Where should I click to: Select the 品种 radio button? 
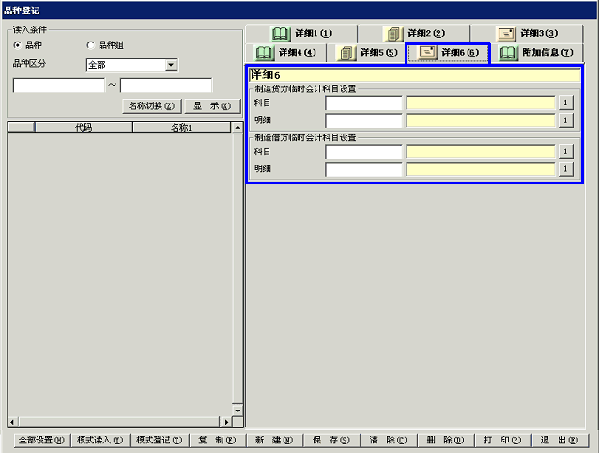(x=17, y=45)
